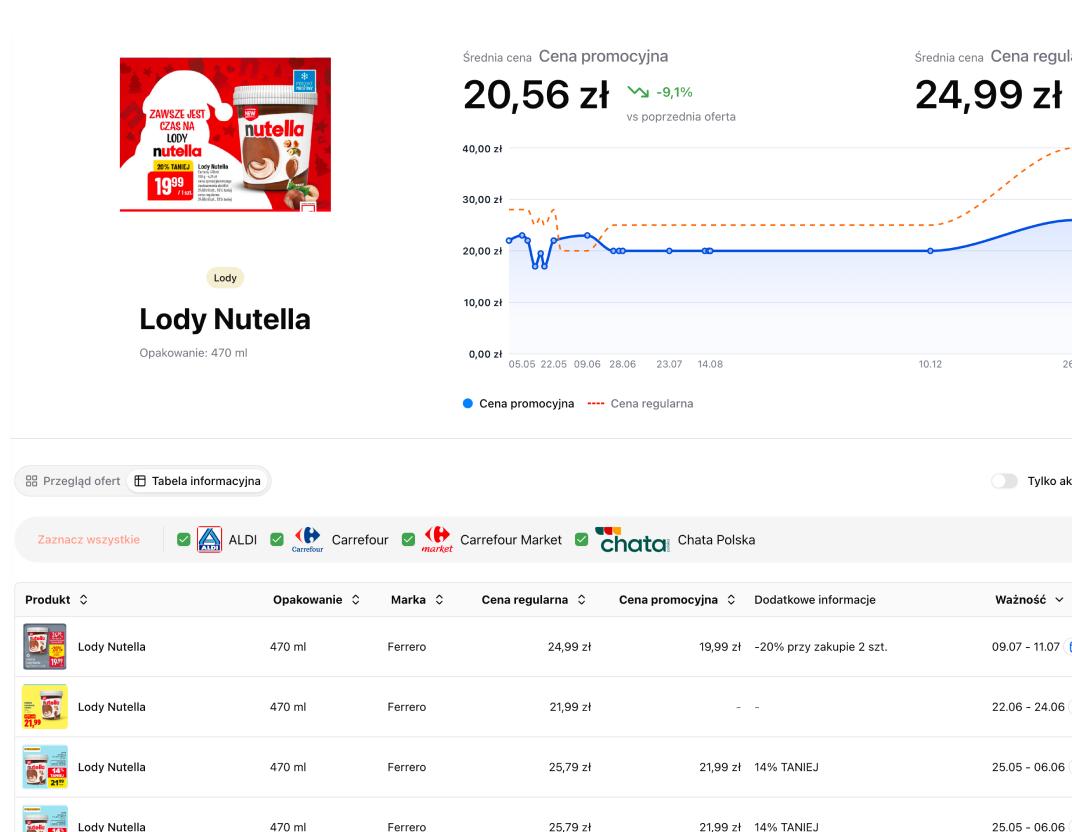1072x832 pixels.
Task: Switch to Przegląd ofert view
Action: click(x=72, y=481)
